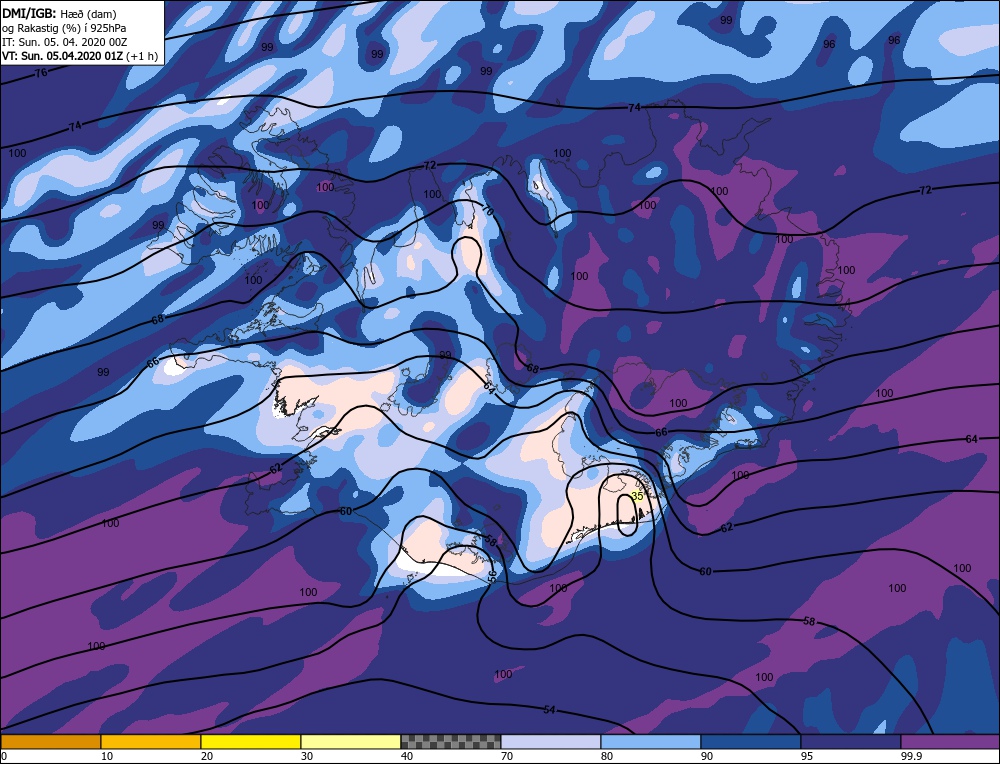Click the '76' contour label

tap(41, 73)
